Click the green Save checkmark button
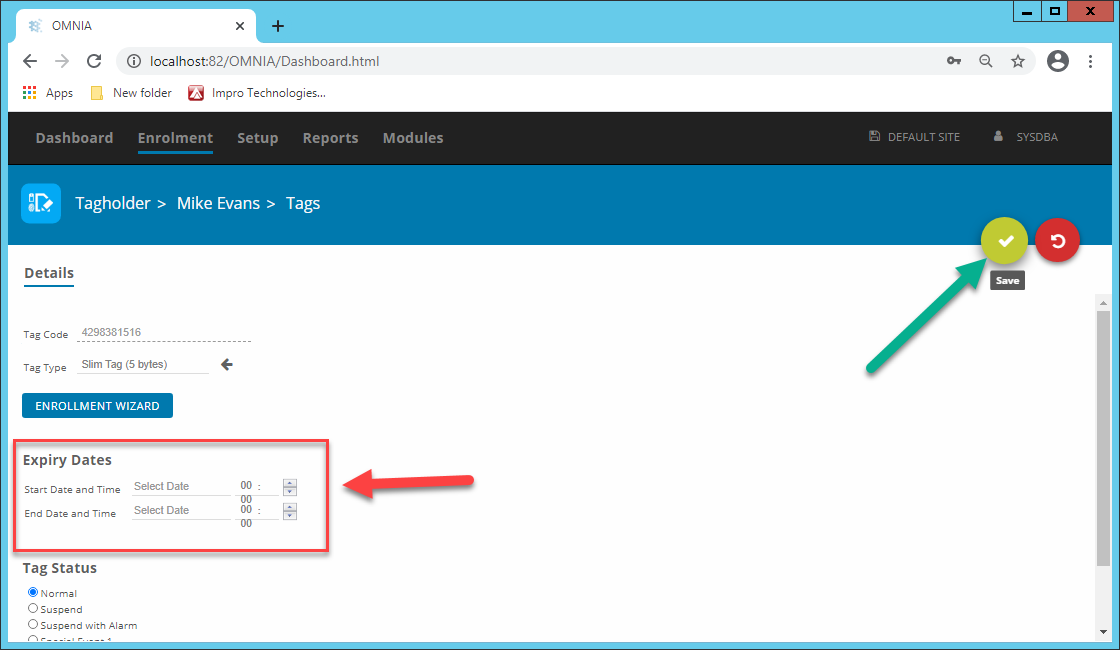 tap(1004, 241)
